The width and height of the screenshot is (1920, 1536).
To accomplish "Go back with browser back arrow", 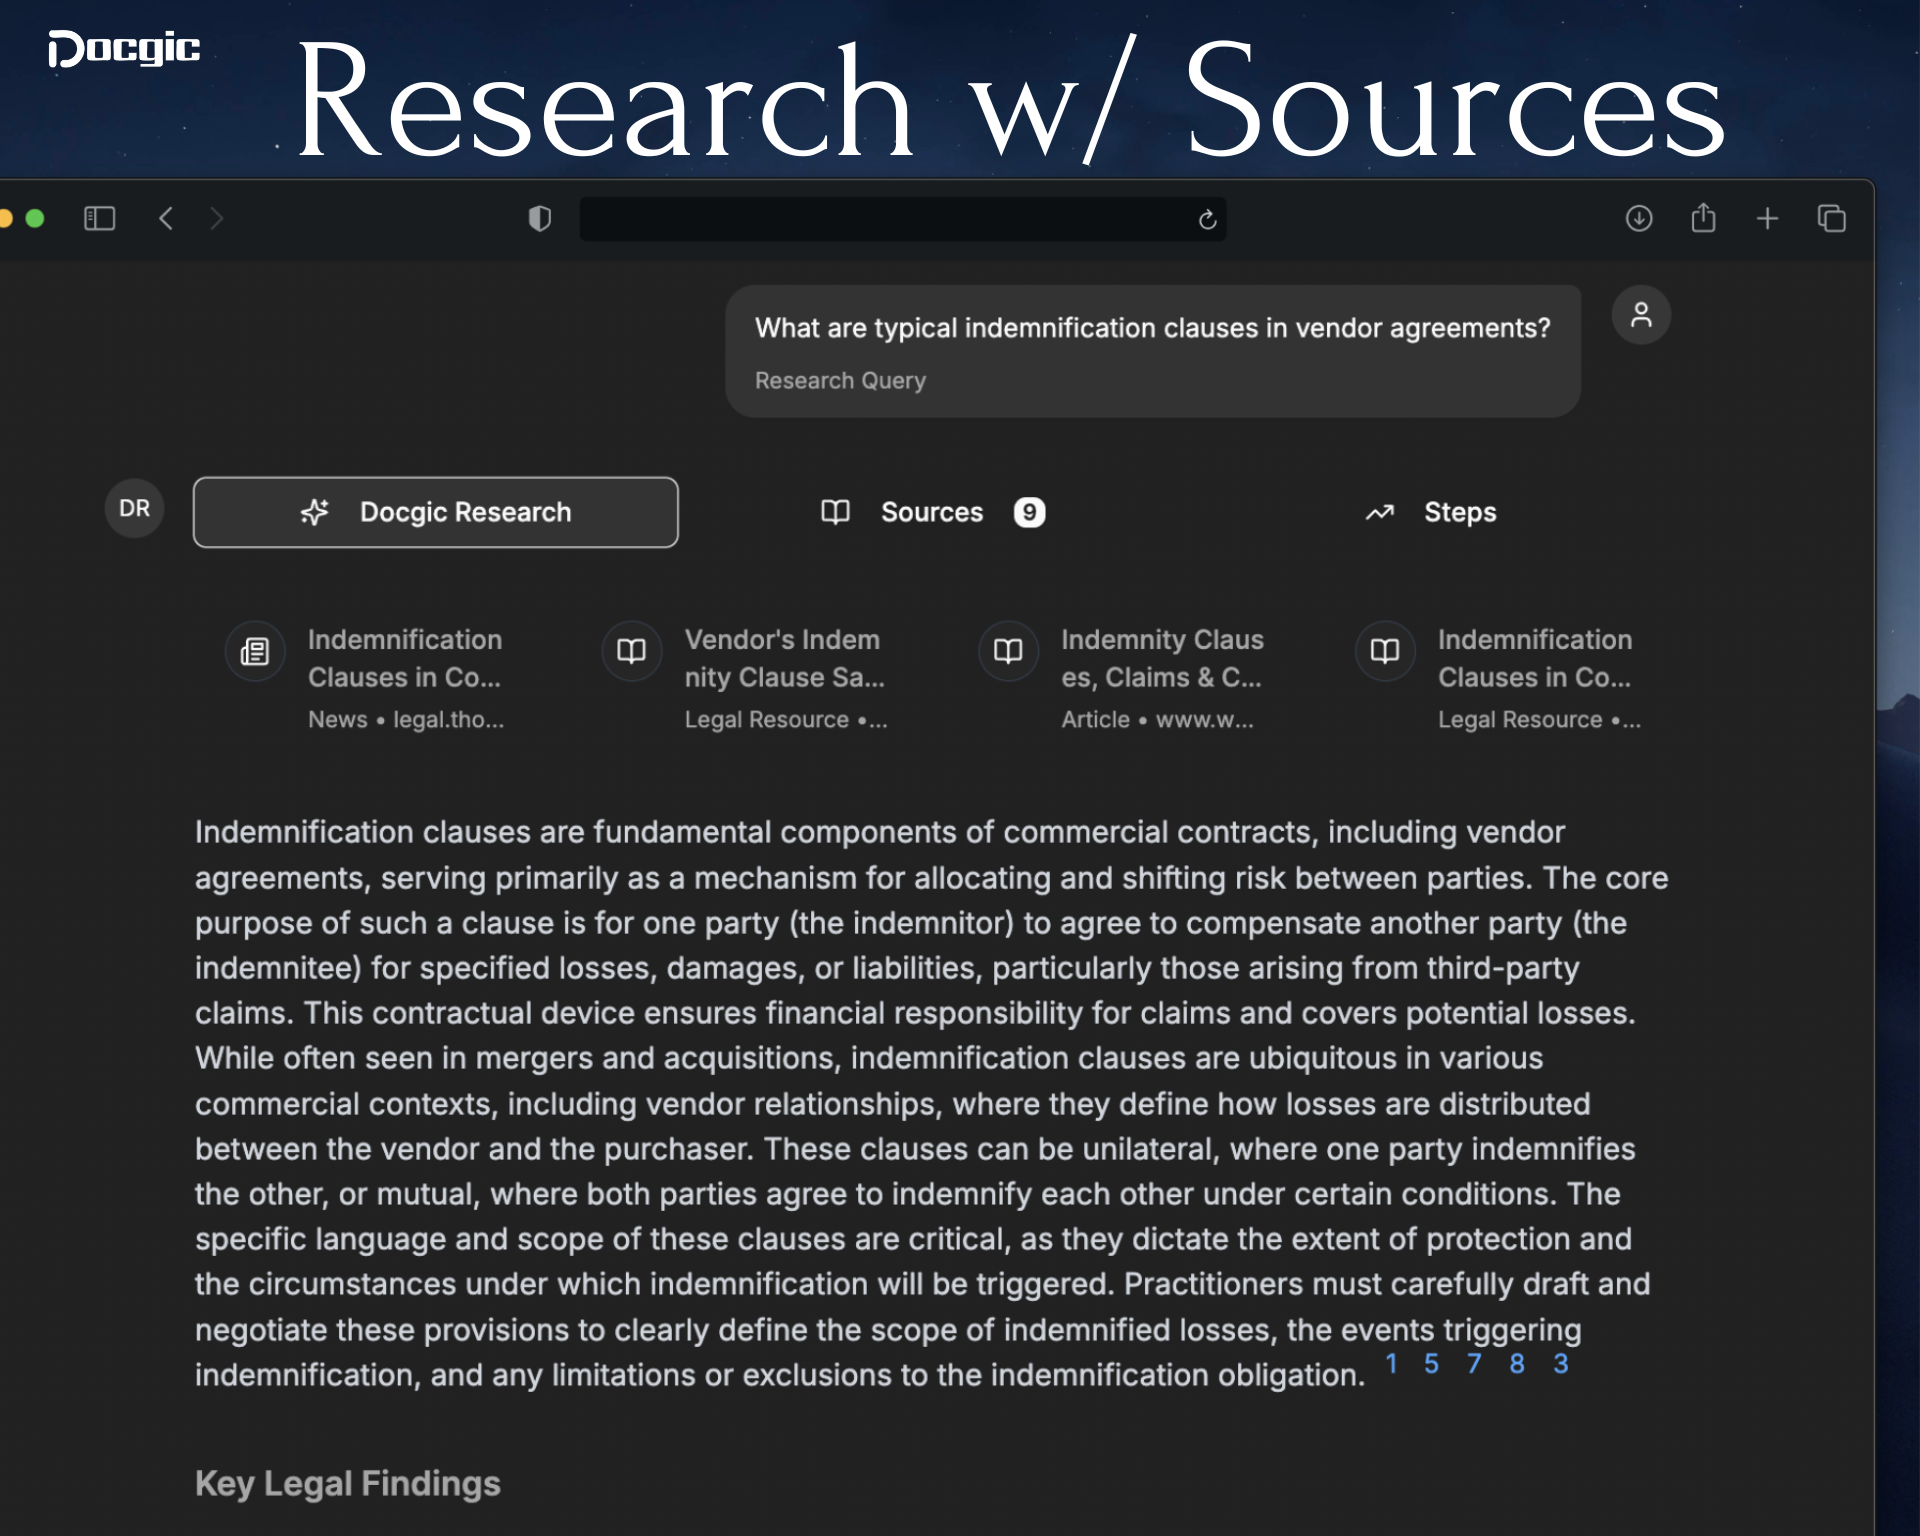I will 166,218.
